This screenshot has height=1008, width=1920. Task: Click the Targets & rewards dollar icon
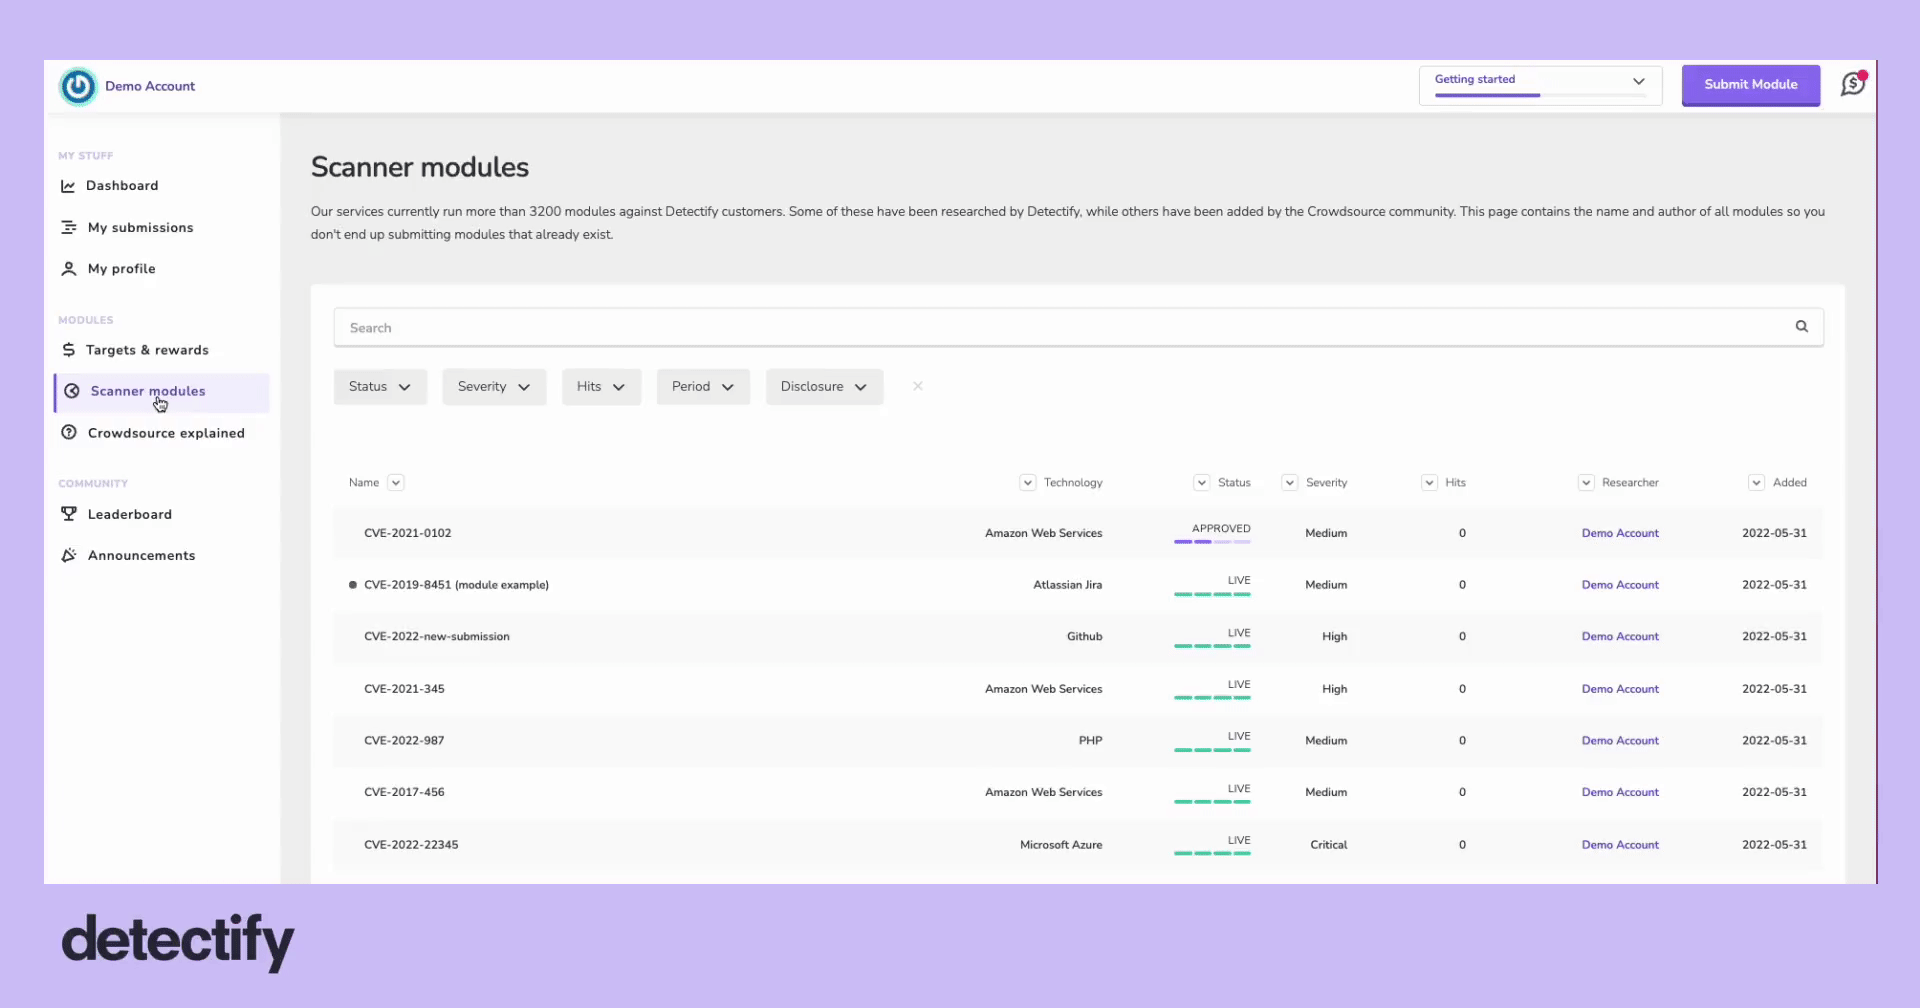(68, 350)
